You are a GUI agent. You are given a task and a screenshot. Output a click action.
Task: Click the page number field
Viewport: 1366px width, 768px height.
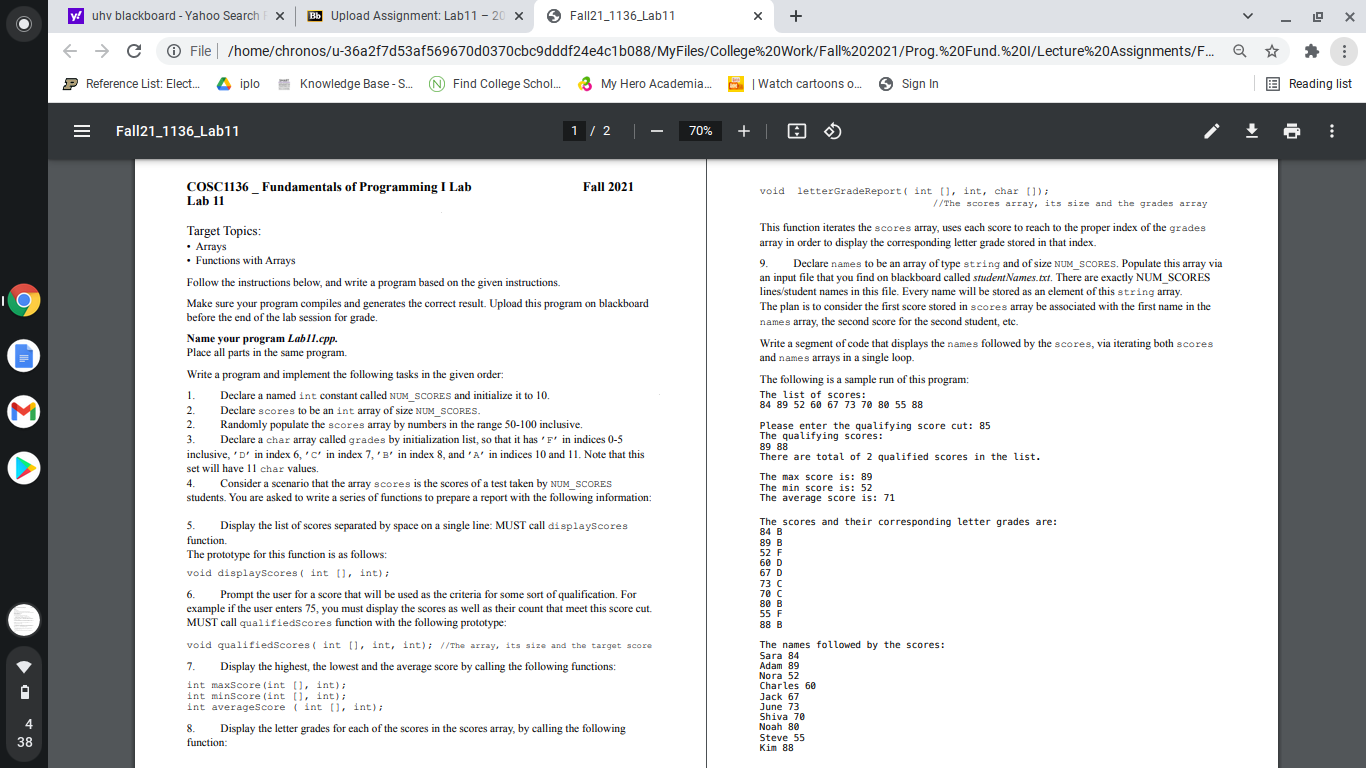pos(574,131)
